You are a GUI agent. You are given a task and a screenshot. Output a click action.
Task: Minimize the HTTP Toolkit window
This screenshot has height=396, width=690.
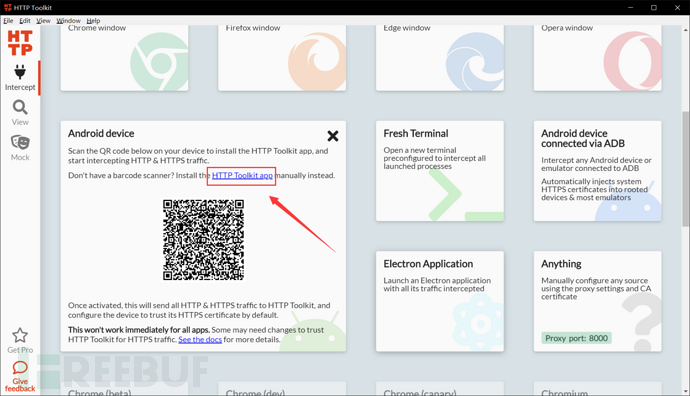point(631,7)
